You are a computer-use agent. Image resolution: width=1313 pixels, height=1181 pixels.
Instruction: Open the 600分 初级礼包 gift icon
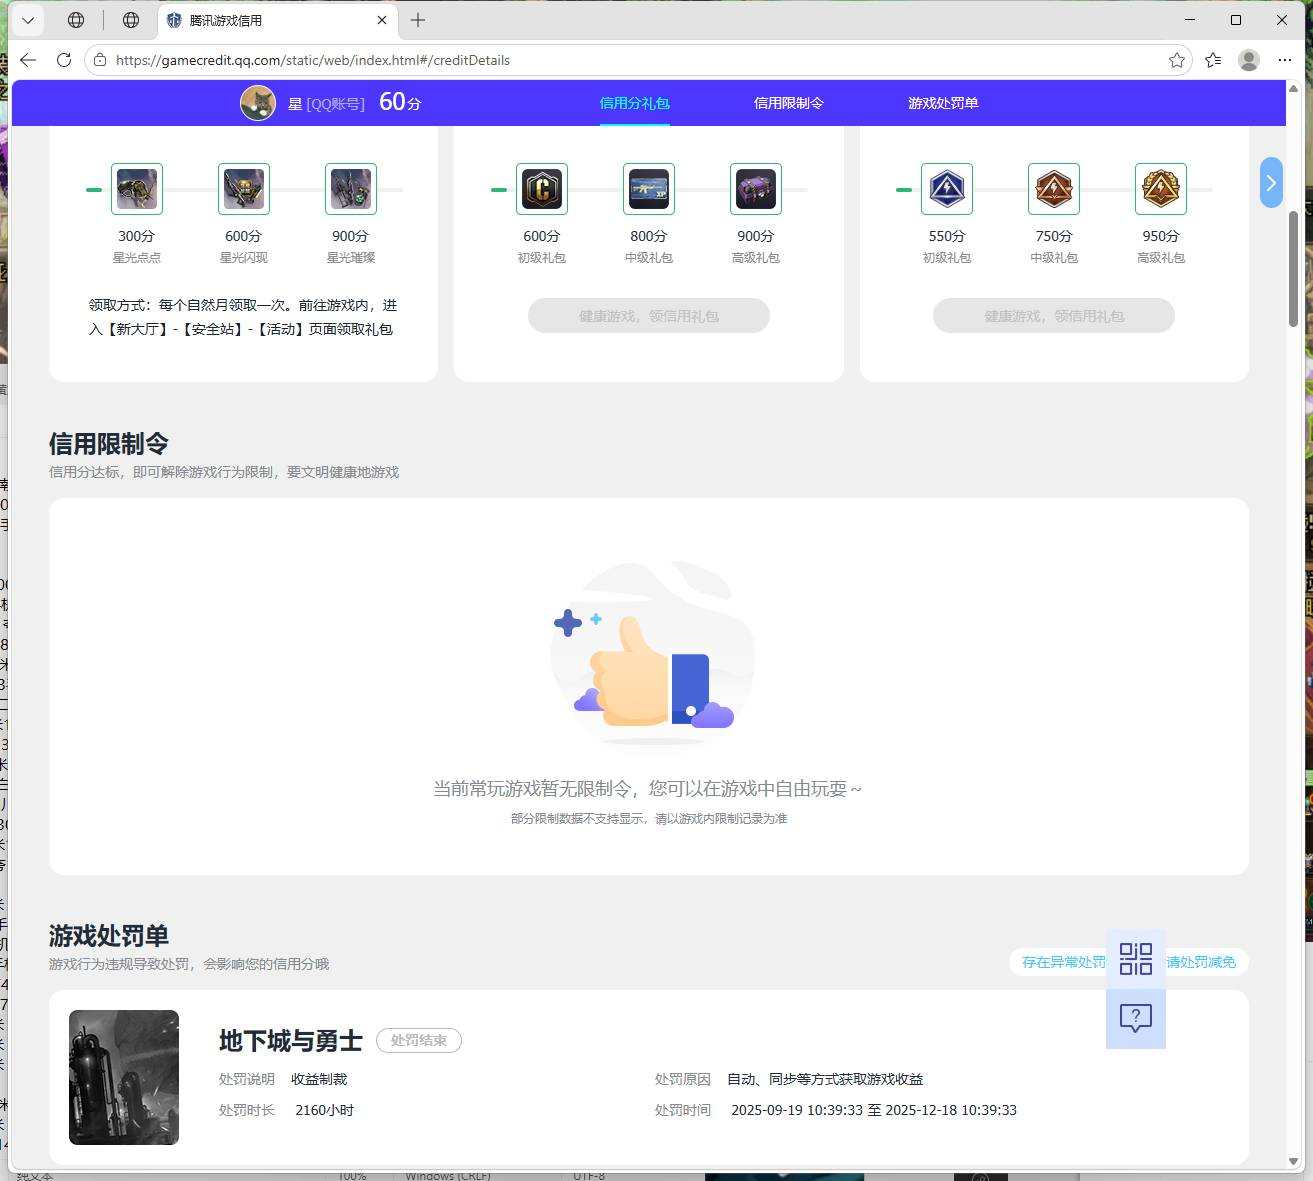pos(542,189)
